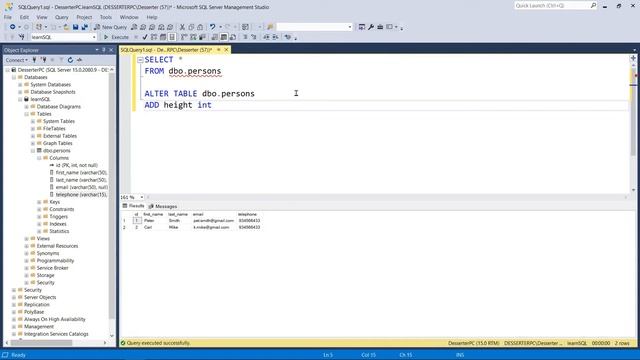Switch output to Results to File
This screenshot has height=360, width=640.
point(233,37)
